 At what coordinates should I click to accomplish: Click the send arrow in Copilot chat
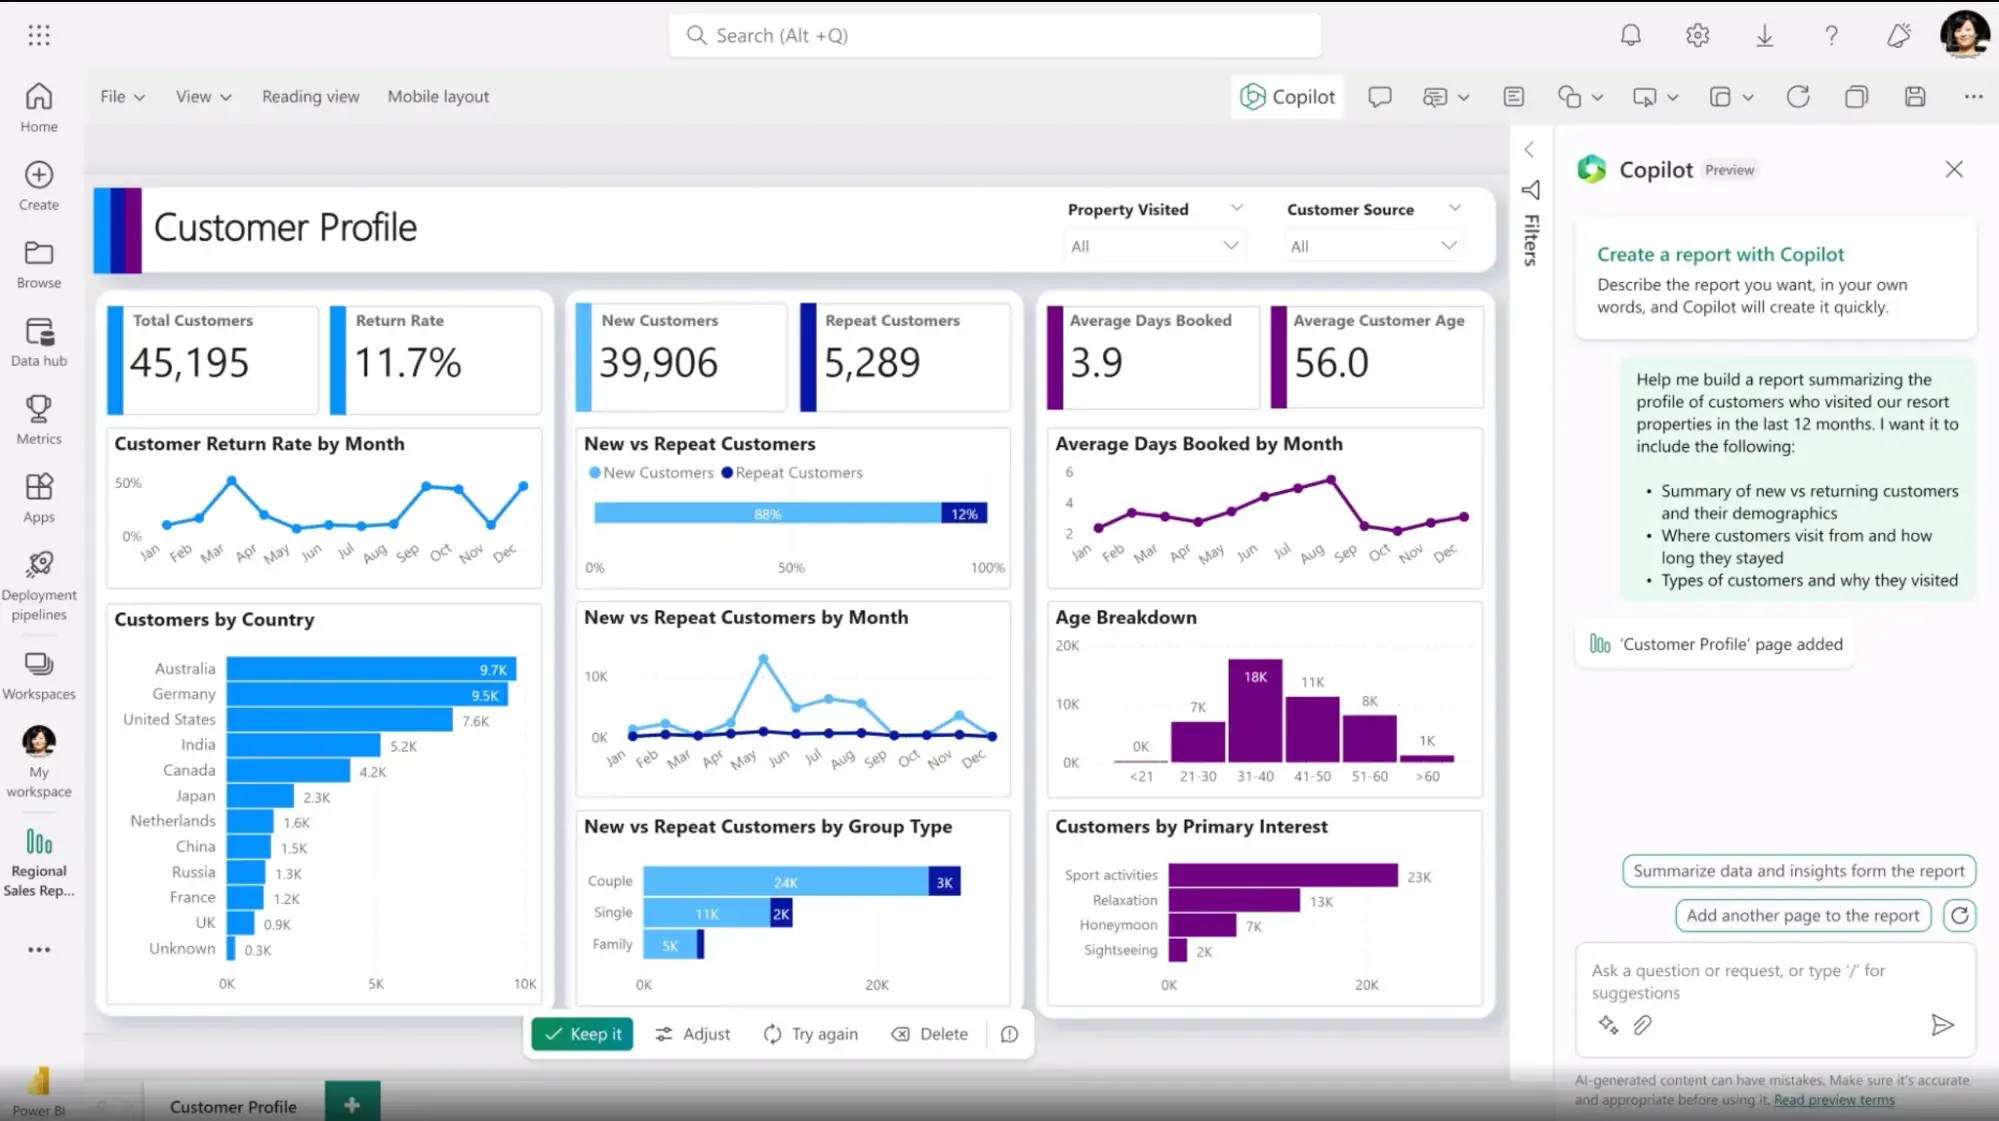pos(1941,1025)
